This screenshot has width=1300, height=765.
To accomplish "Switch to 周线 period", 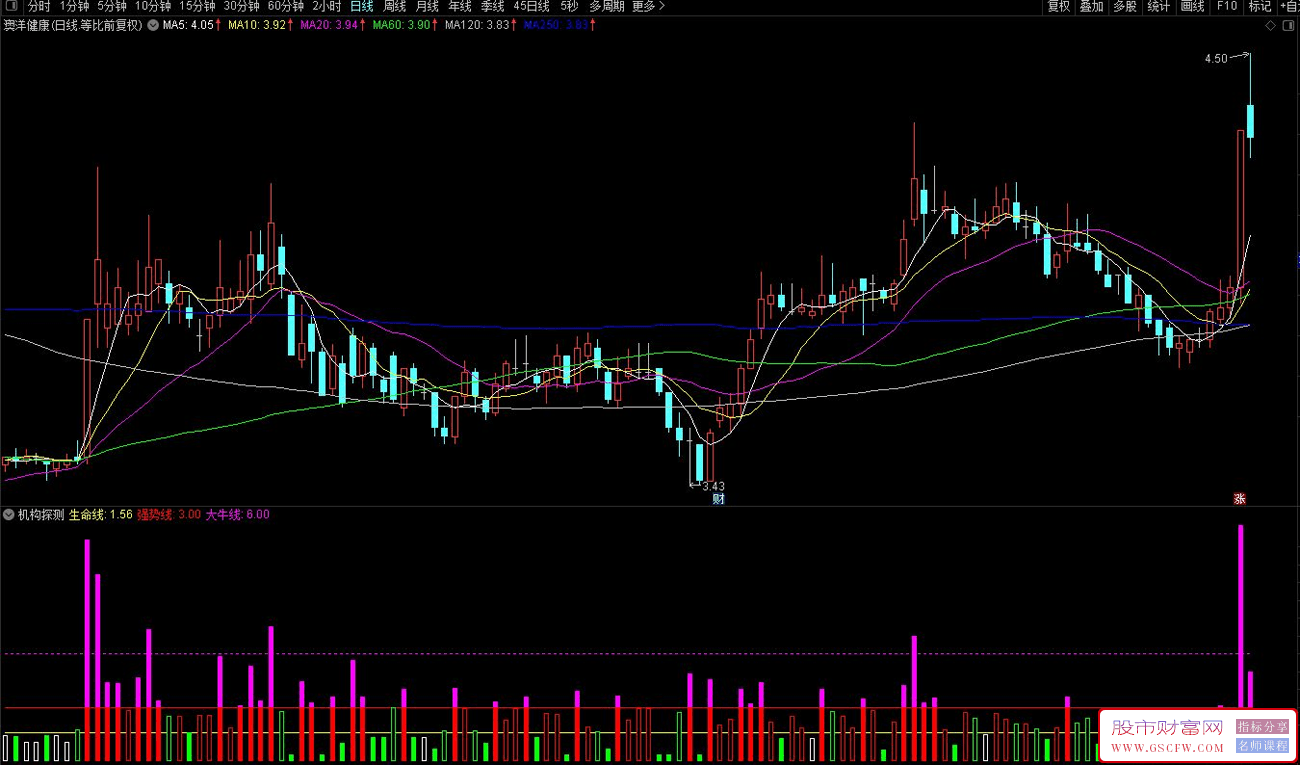I will pyautogui.click(x=395, y=6).
